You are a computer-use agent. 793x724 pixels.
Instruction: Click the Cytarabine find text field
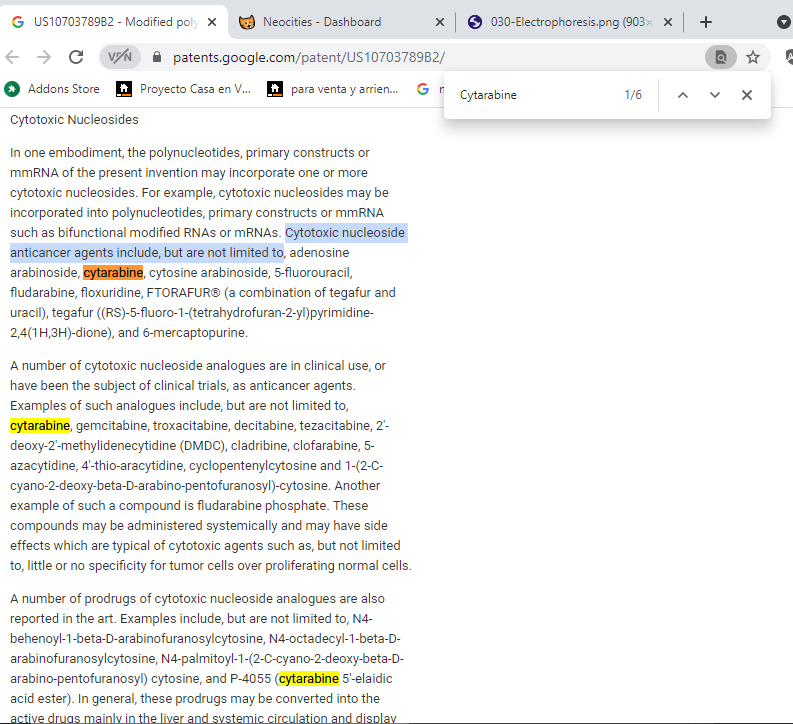[530, 95]
